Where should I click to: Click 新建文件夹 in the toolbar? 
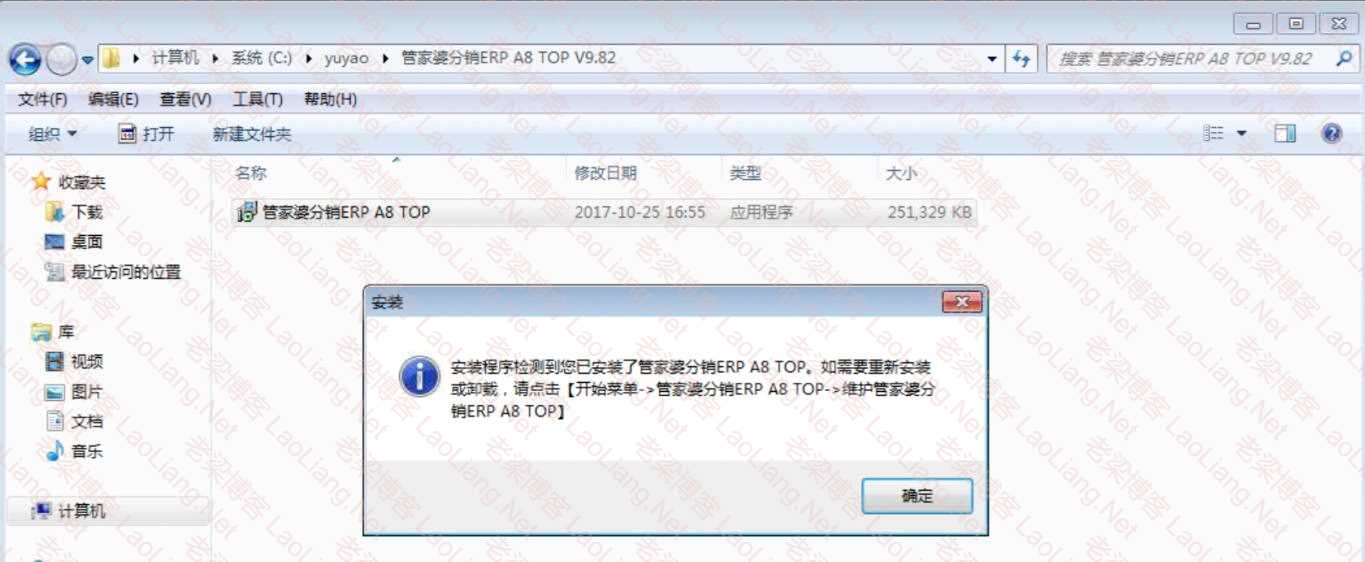(252, 134)
